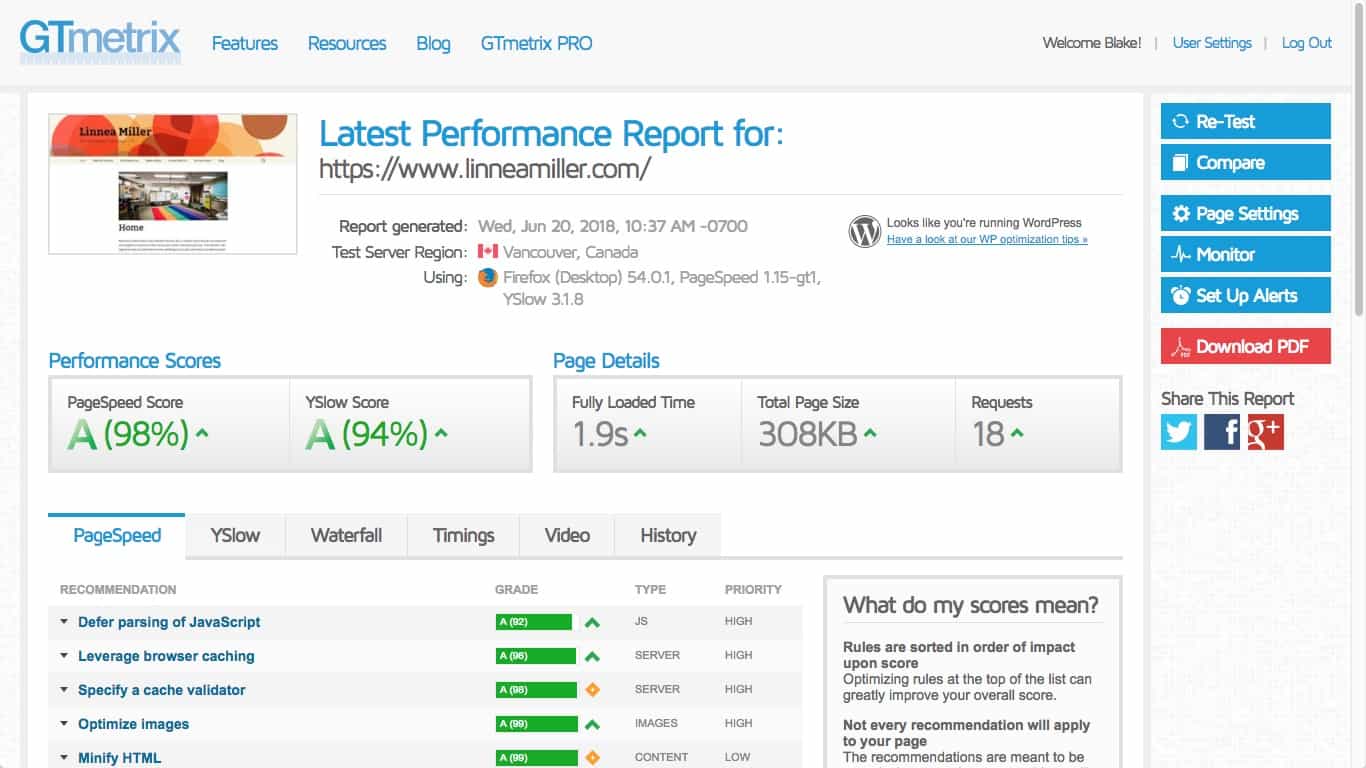Click the GRADE column header

[516, 590]
